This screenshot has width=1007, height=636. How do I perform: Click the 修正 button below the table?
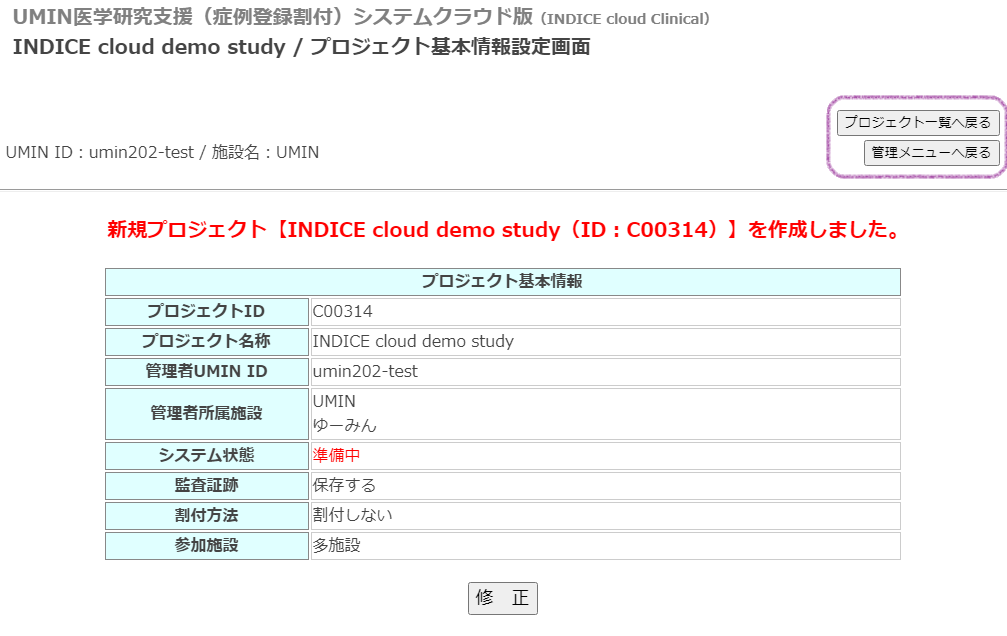tap(503, 598)
